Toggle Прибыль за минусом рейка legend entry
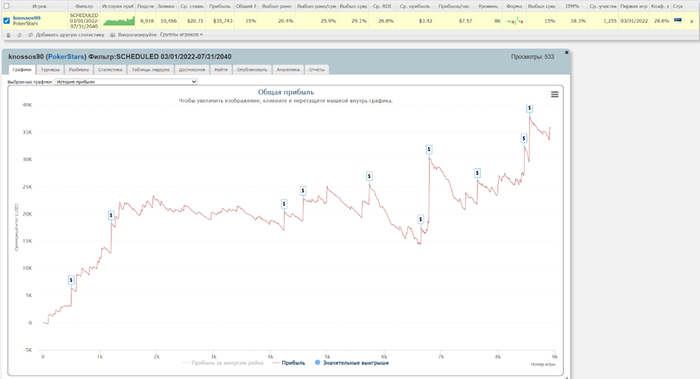Viewport: 700px width, 379px height. [223, 363]
